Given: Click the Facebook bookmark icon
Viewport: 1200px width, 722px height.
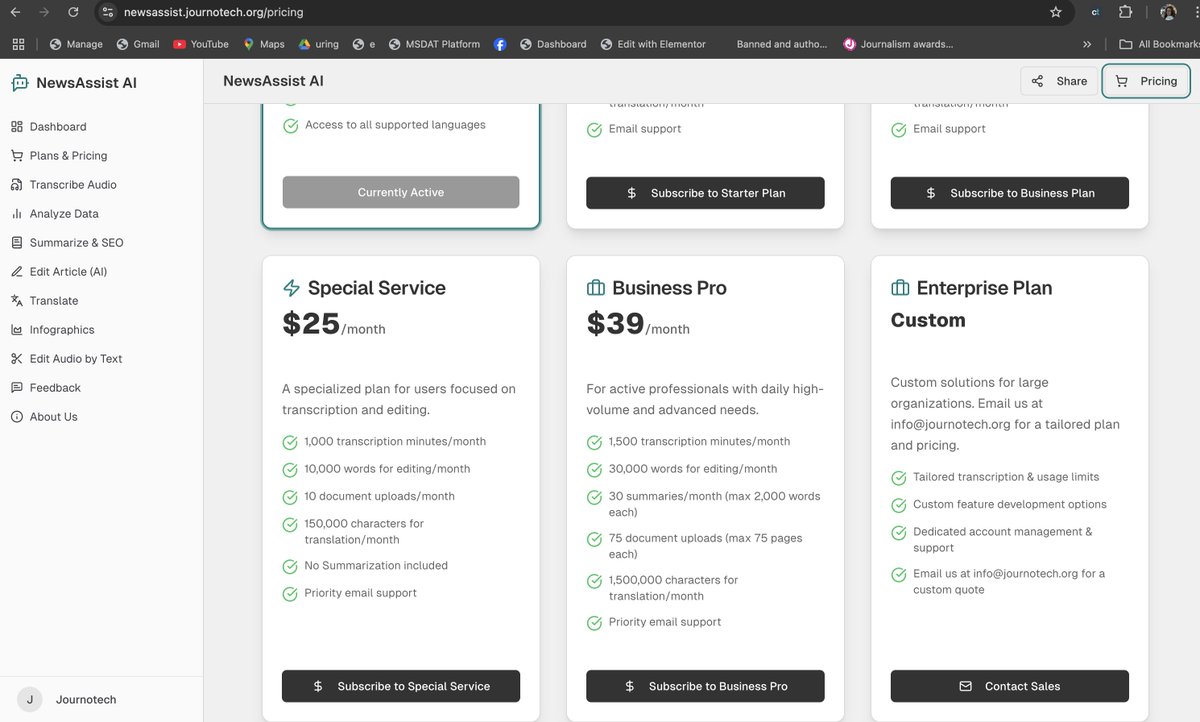Looking at the screenshot, I should point(500,44).
